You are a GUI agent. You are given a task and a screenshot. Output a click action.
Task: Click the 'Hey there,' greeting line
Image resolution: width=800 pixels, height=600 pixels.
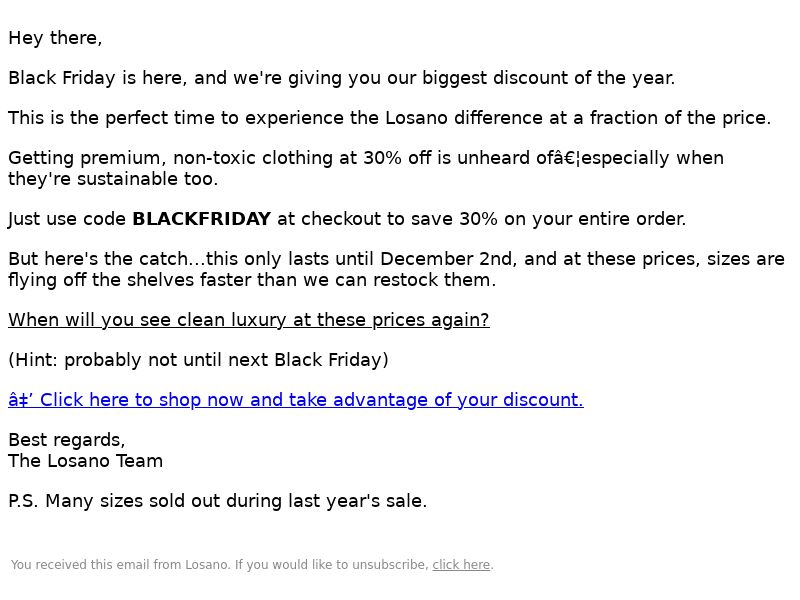point(55,38)
